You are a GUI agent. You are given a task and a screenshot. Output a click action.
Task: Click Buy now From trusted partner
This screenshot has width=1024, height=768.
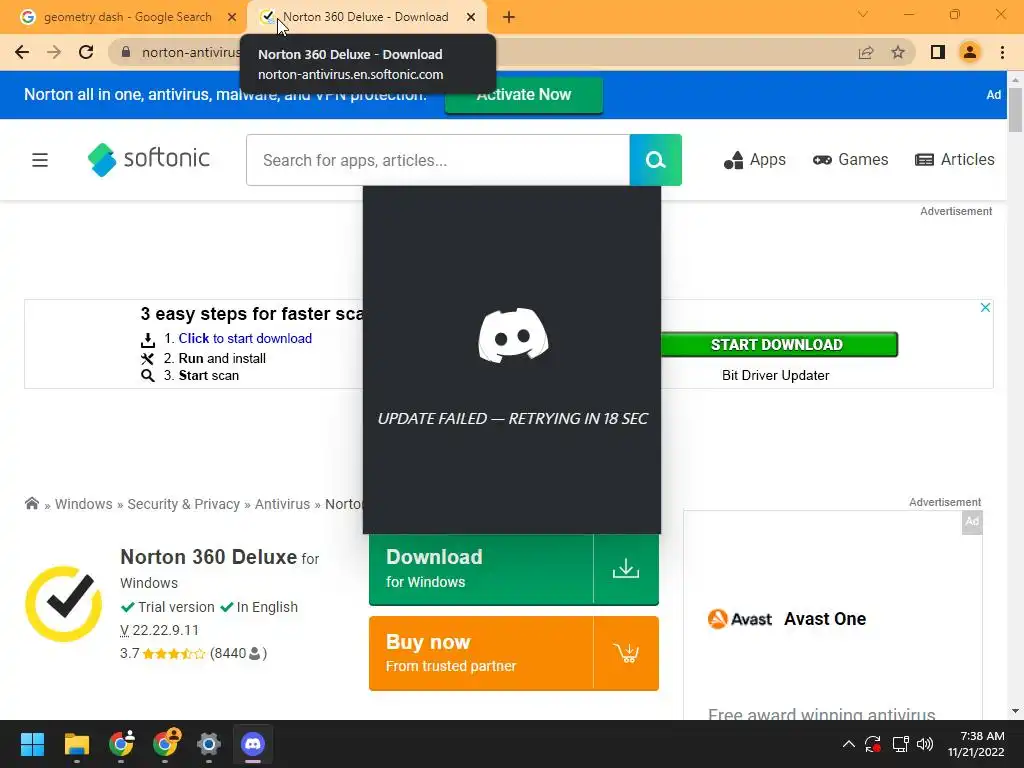tap(514, 653)
